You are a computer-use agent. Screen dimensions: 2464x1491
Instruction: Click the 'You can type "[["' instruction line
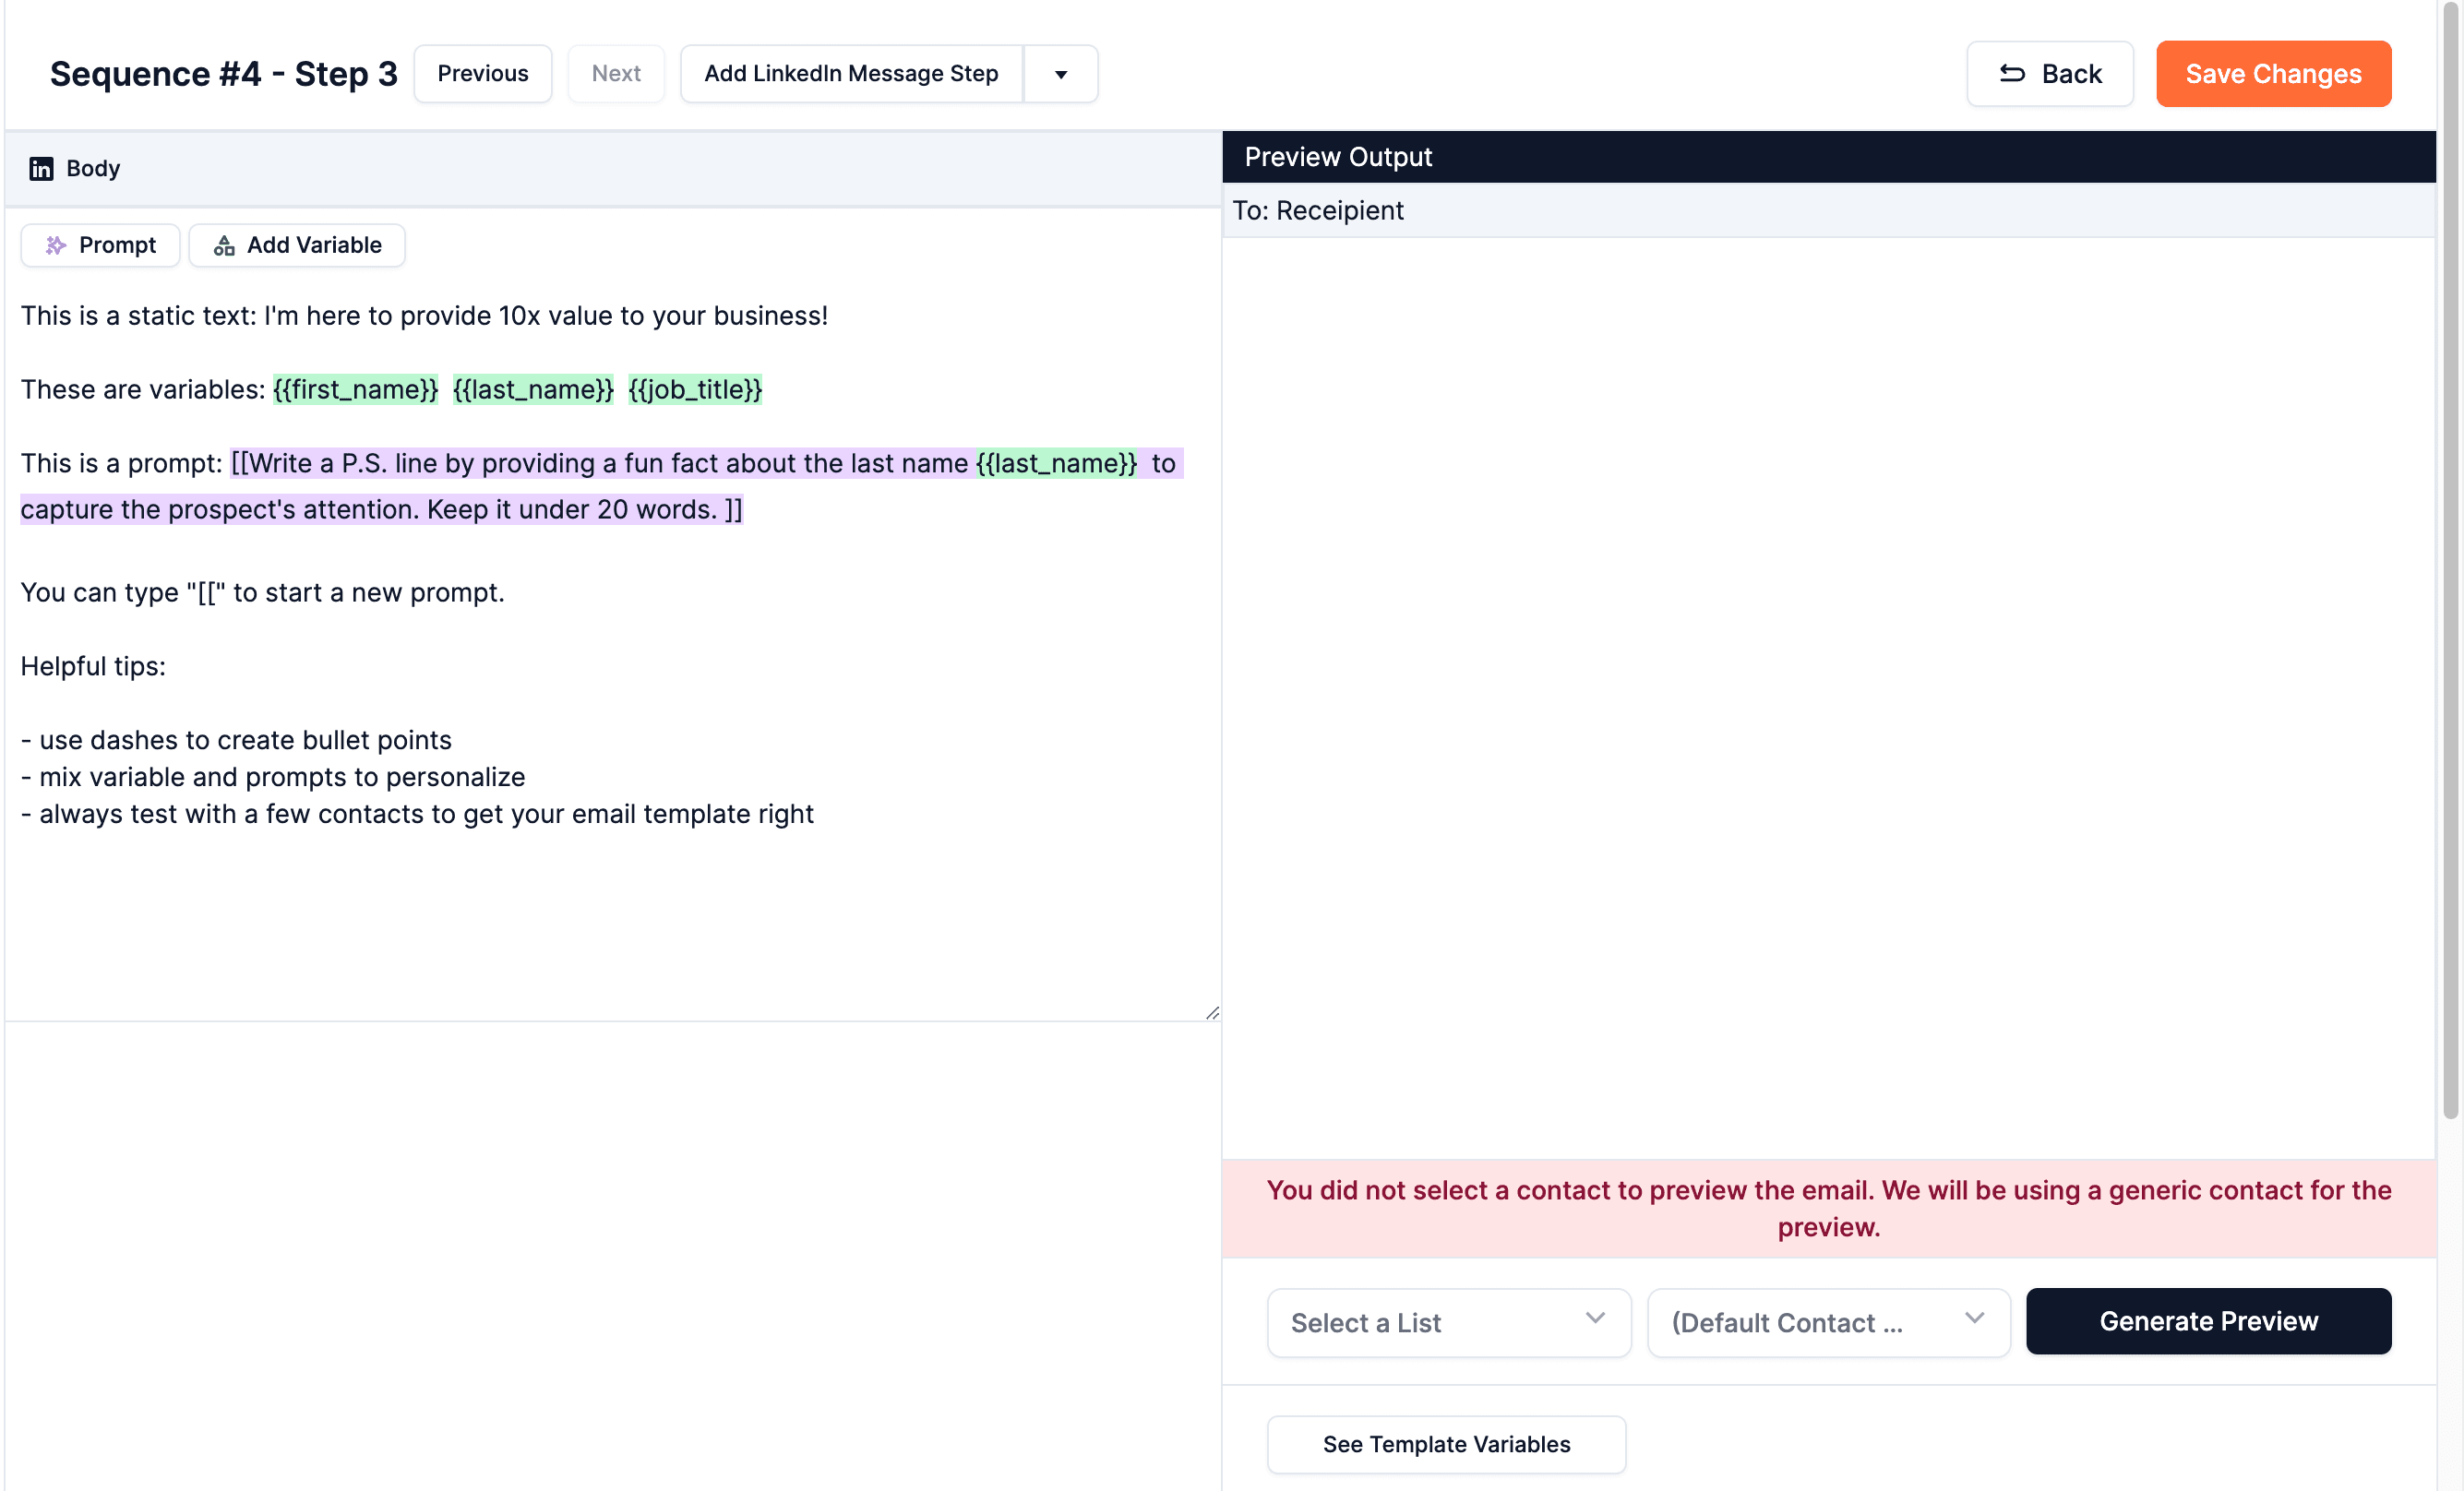pos(262,592)
